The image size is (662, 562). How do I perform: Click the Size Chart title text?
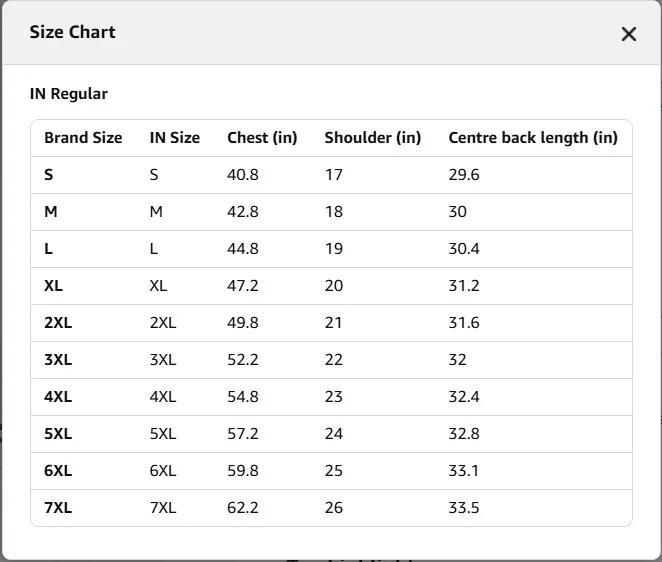coord(72,32)
